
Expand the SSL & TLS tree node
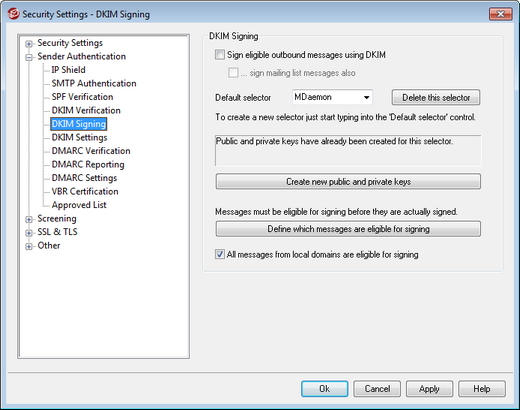[29, 233]
